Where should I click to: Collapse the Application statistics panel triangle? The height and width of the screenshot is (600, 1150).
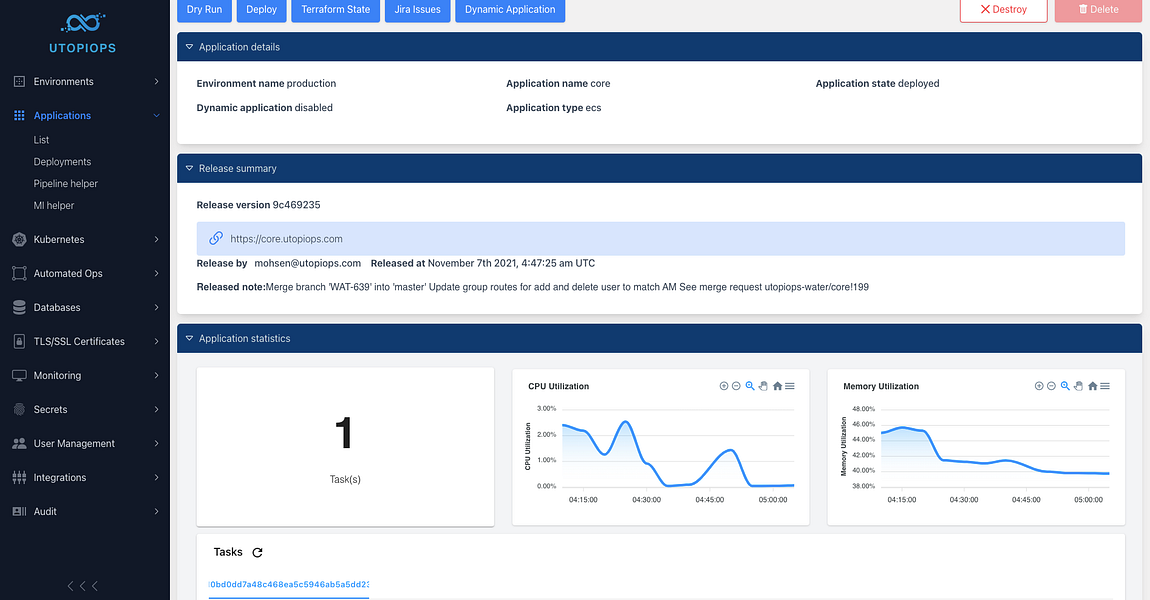(189, 338)
